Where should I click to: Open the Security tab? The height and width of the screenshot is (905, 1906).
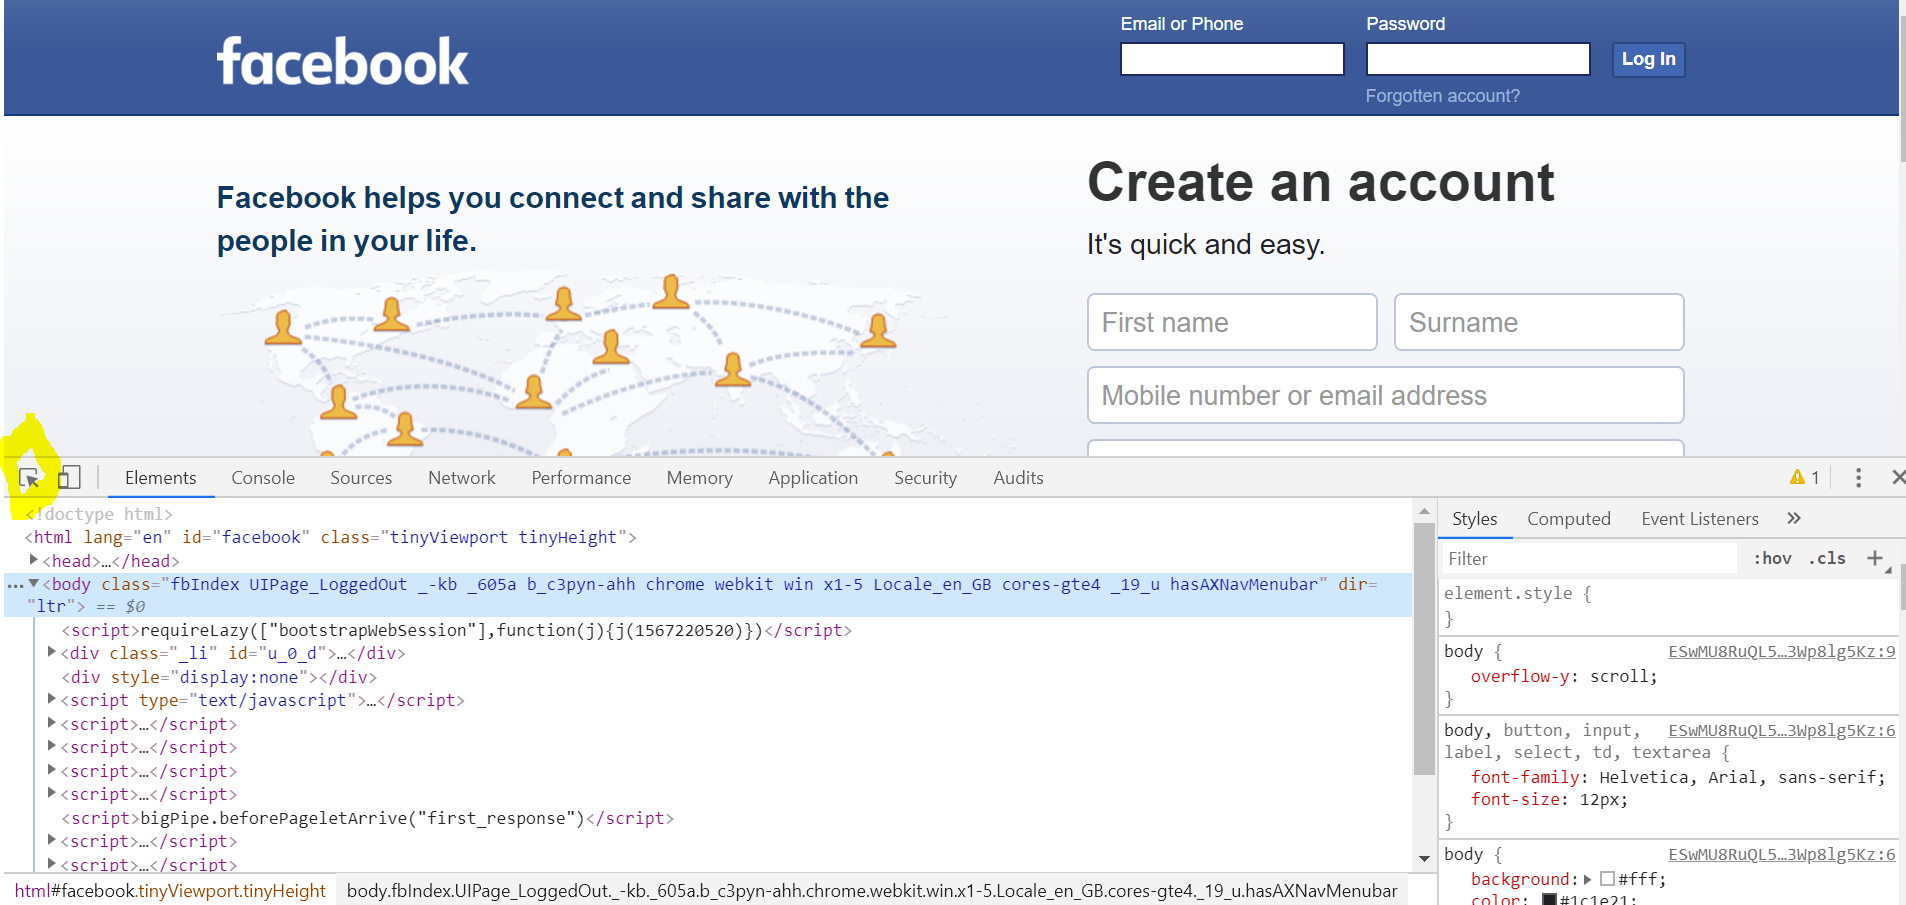click(925, 478)
